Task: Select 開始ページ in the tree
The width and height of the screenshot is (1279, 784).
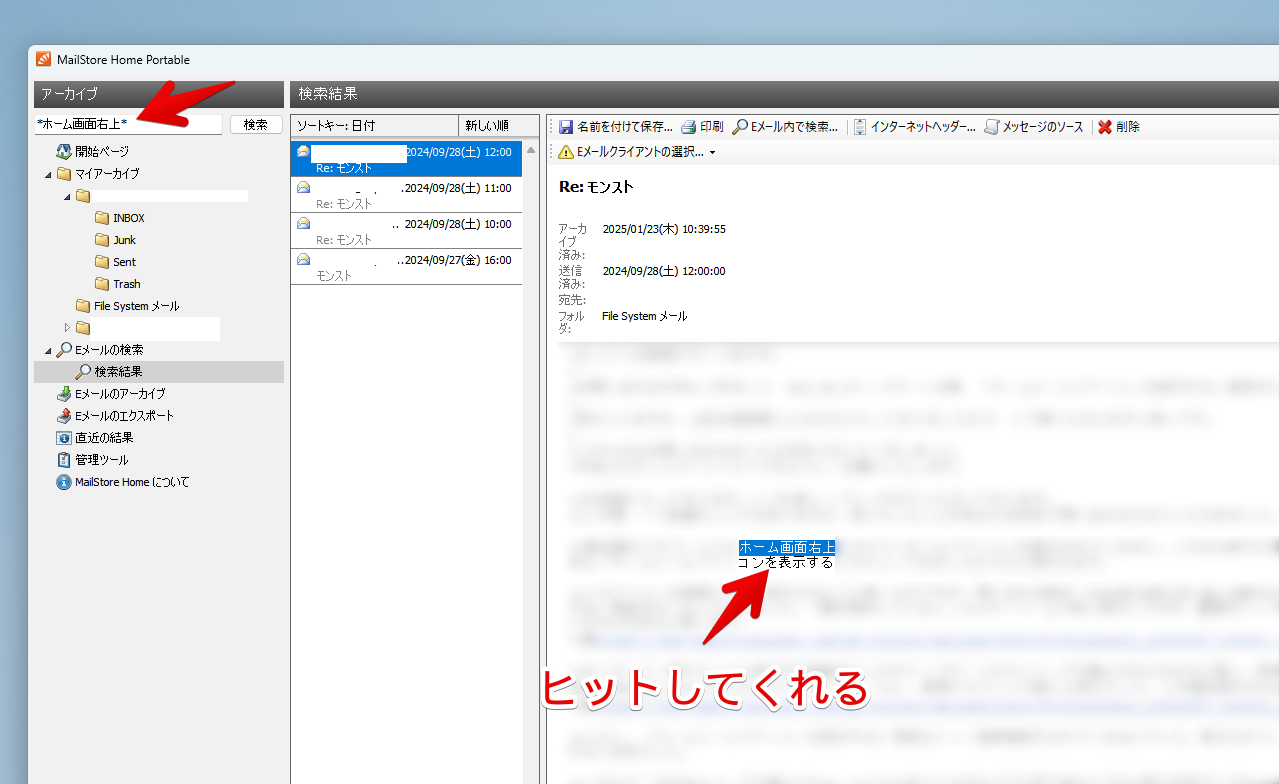Action: (x=102, y=152)
